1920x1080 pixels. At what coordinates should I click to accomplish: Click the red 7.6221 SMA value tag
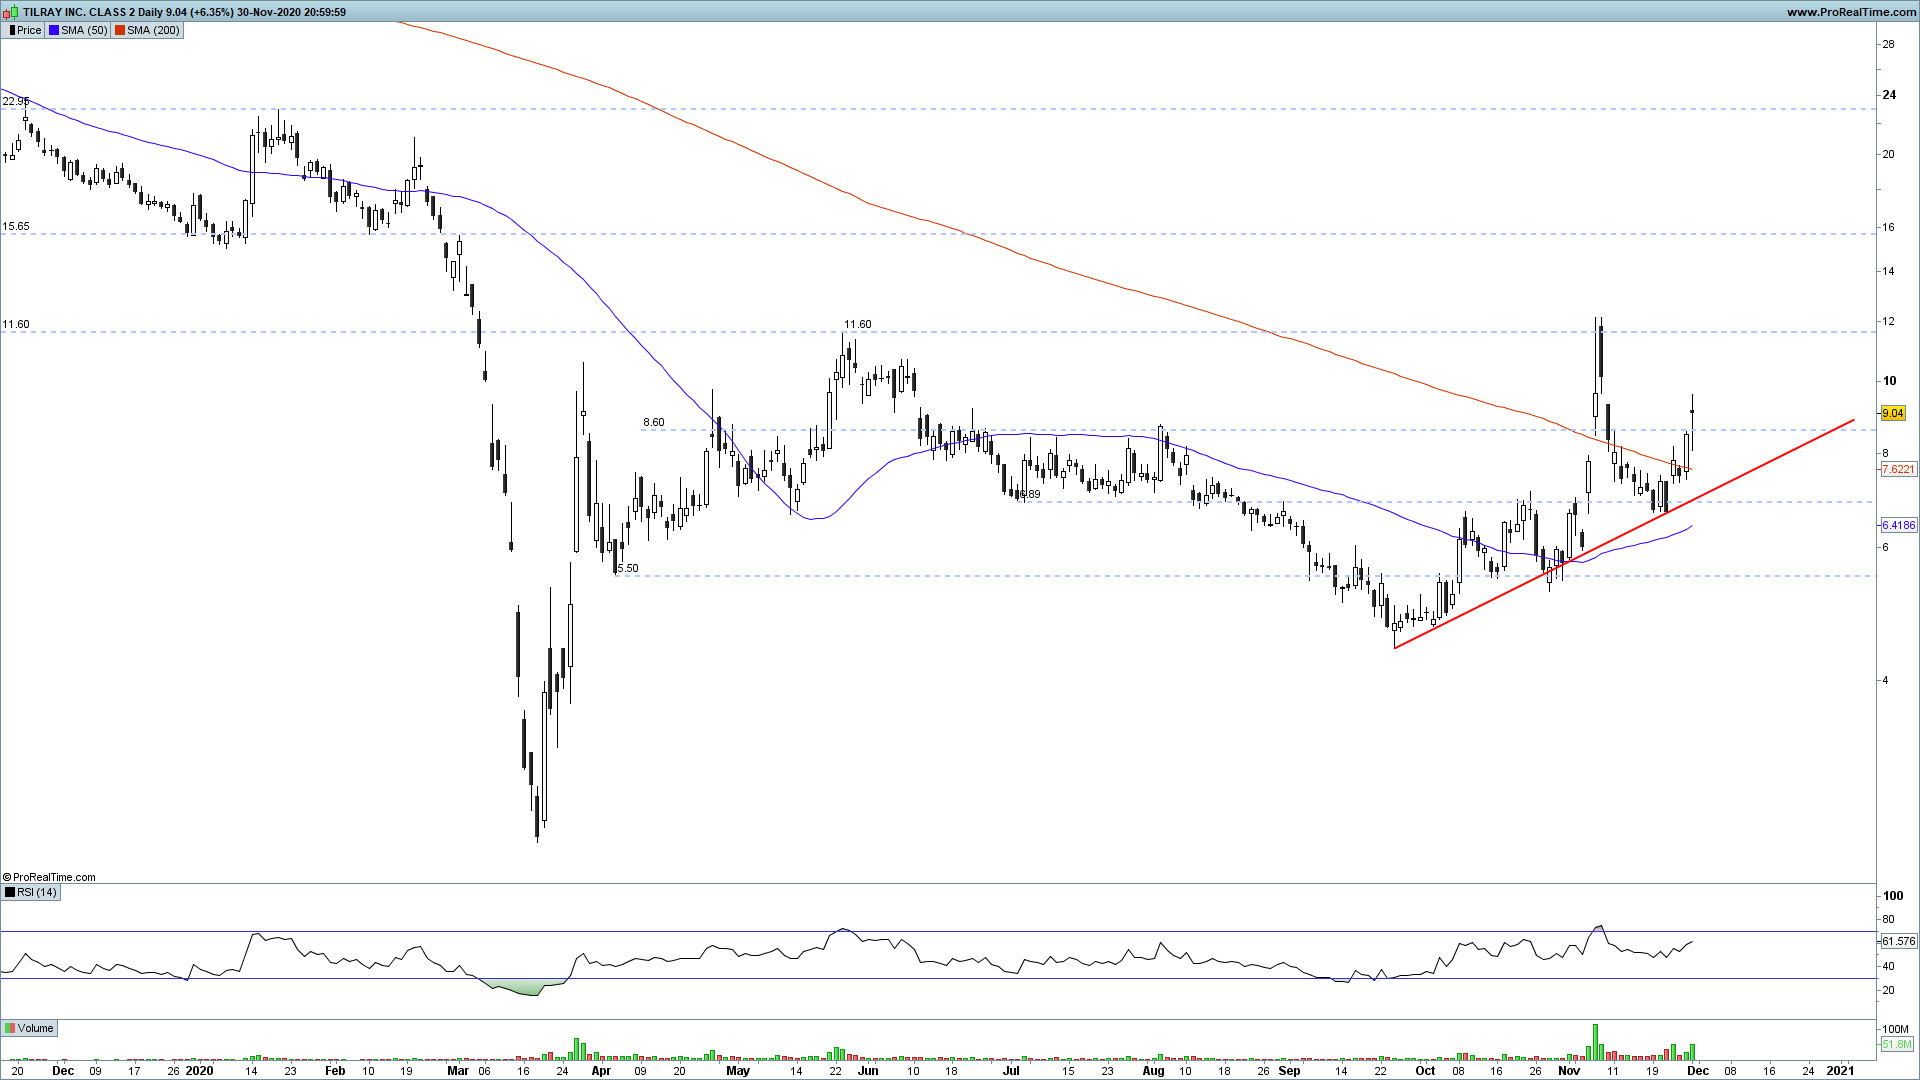pyautogui.click(x=1898, y=469)
